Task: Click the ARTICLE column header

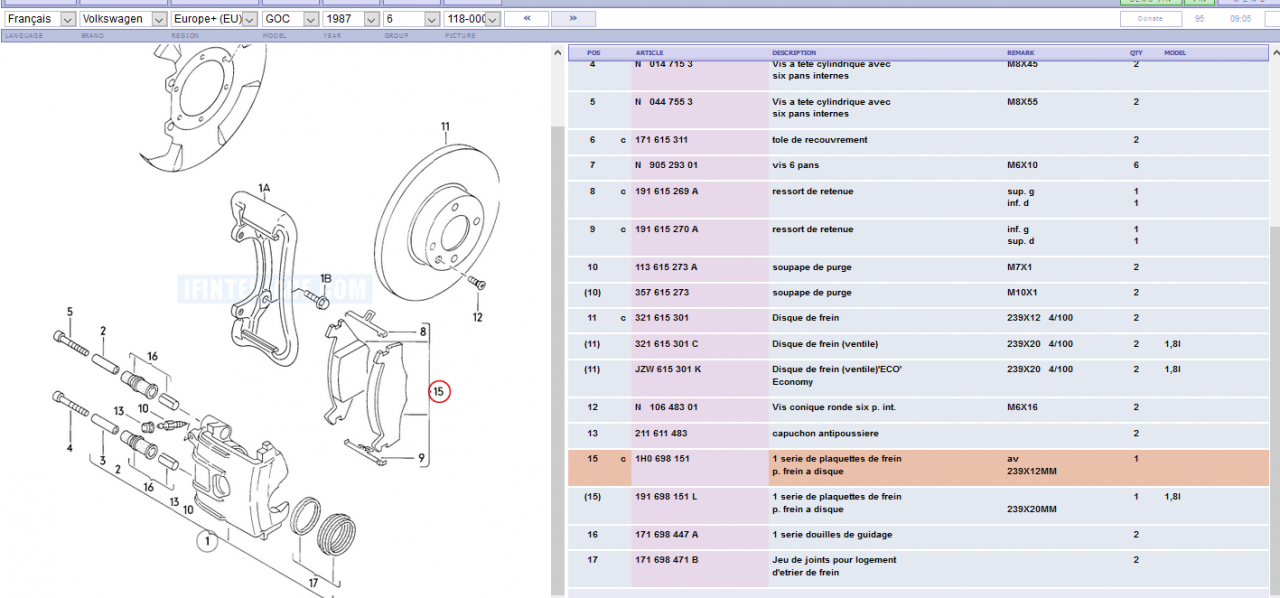Action: coord(649,53)
